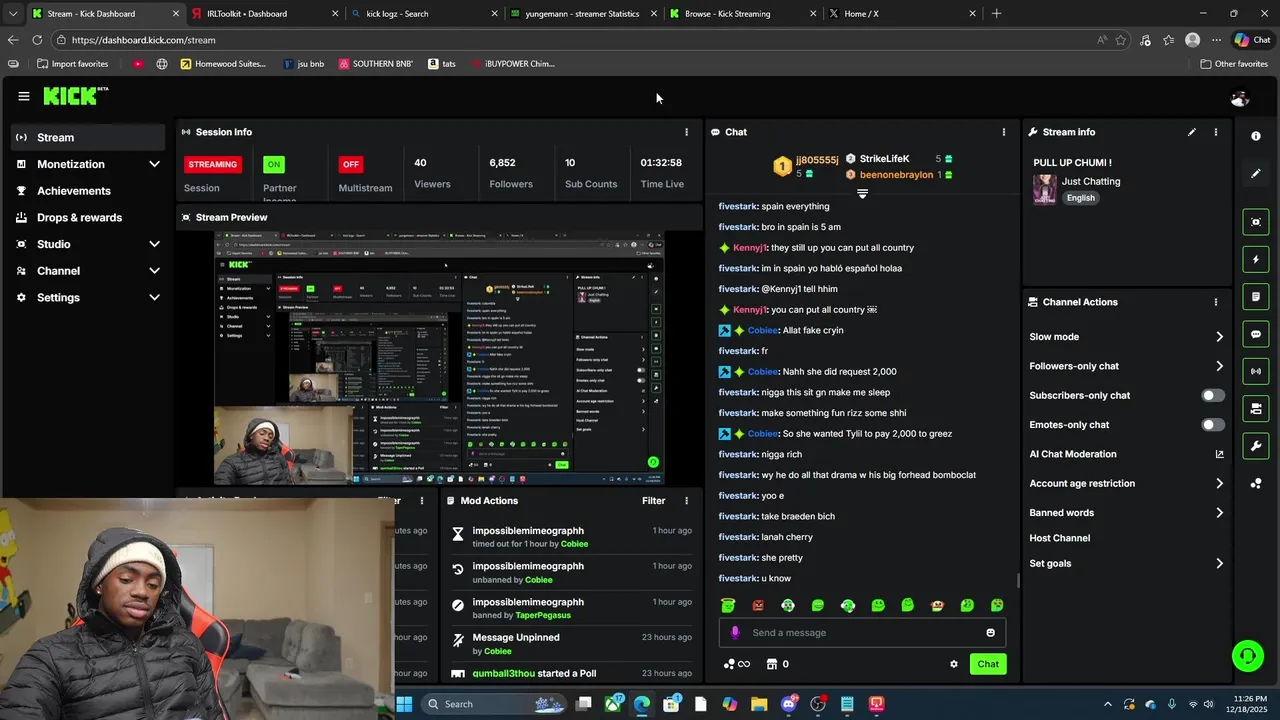
Task: Click the Copilot Chat button in browser toolbar
Action: coord(1252,40)
